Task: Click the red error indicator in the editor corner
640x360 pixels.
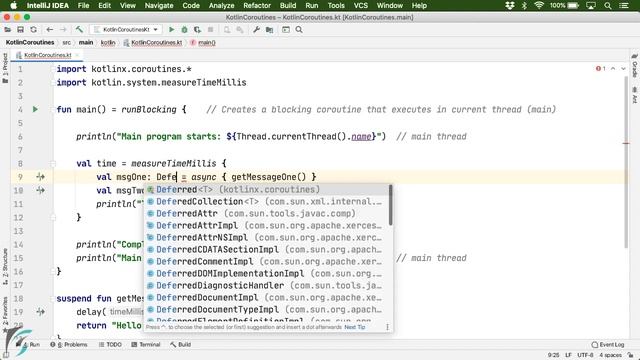Action: point(600,69)
